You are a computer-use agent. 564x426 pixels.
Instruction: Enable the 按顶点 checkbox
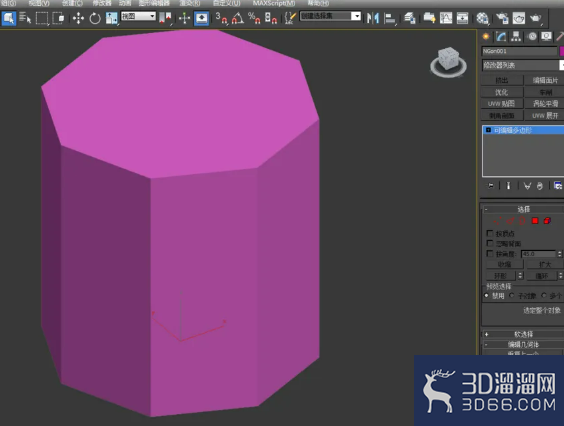490,233
